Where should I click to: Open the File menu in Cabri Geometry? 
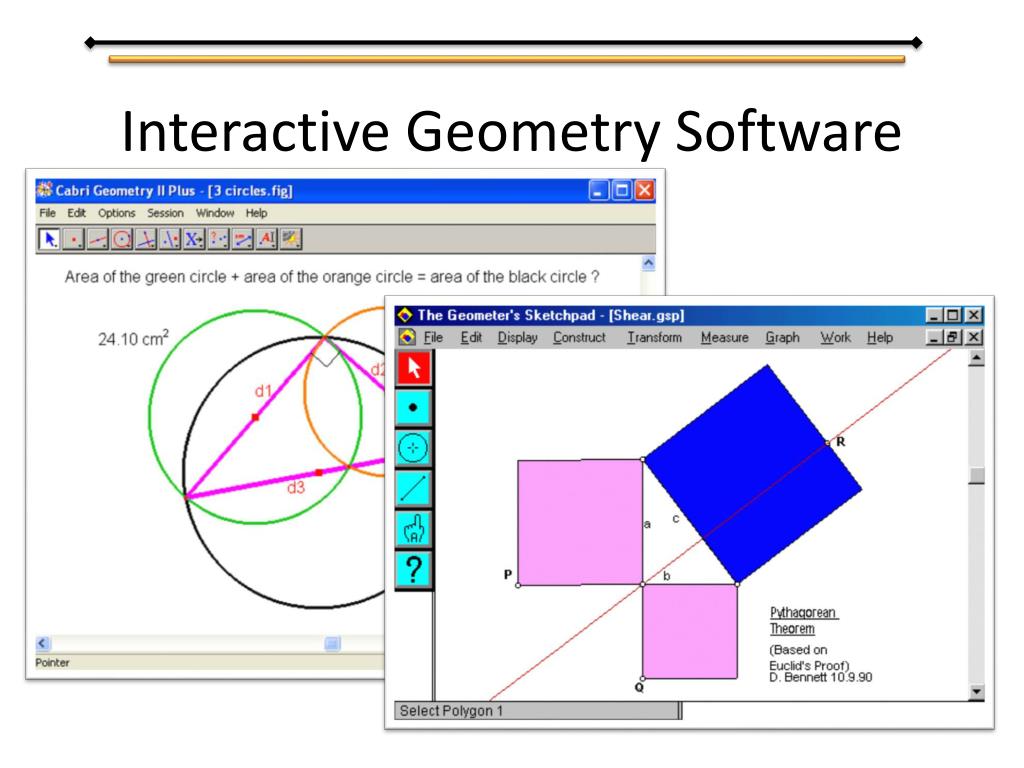(x=47, y=213)
